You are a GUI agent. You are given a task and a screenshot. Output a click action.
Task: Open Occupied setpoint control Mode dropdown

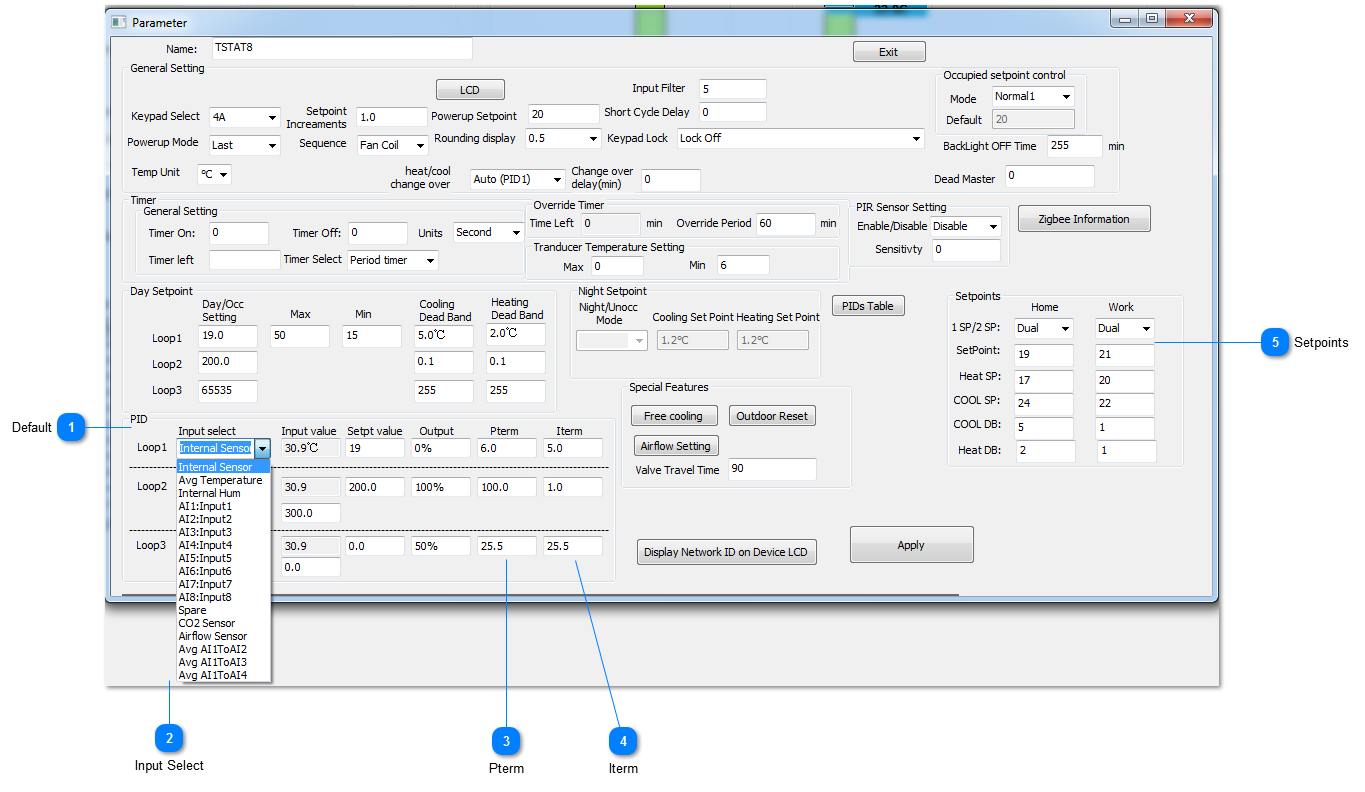(x=1033, y=97)
